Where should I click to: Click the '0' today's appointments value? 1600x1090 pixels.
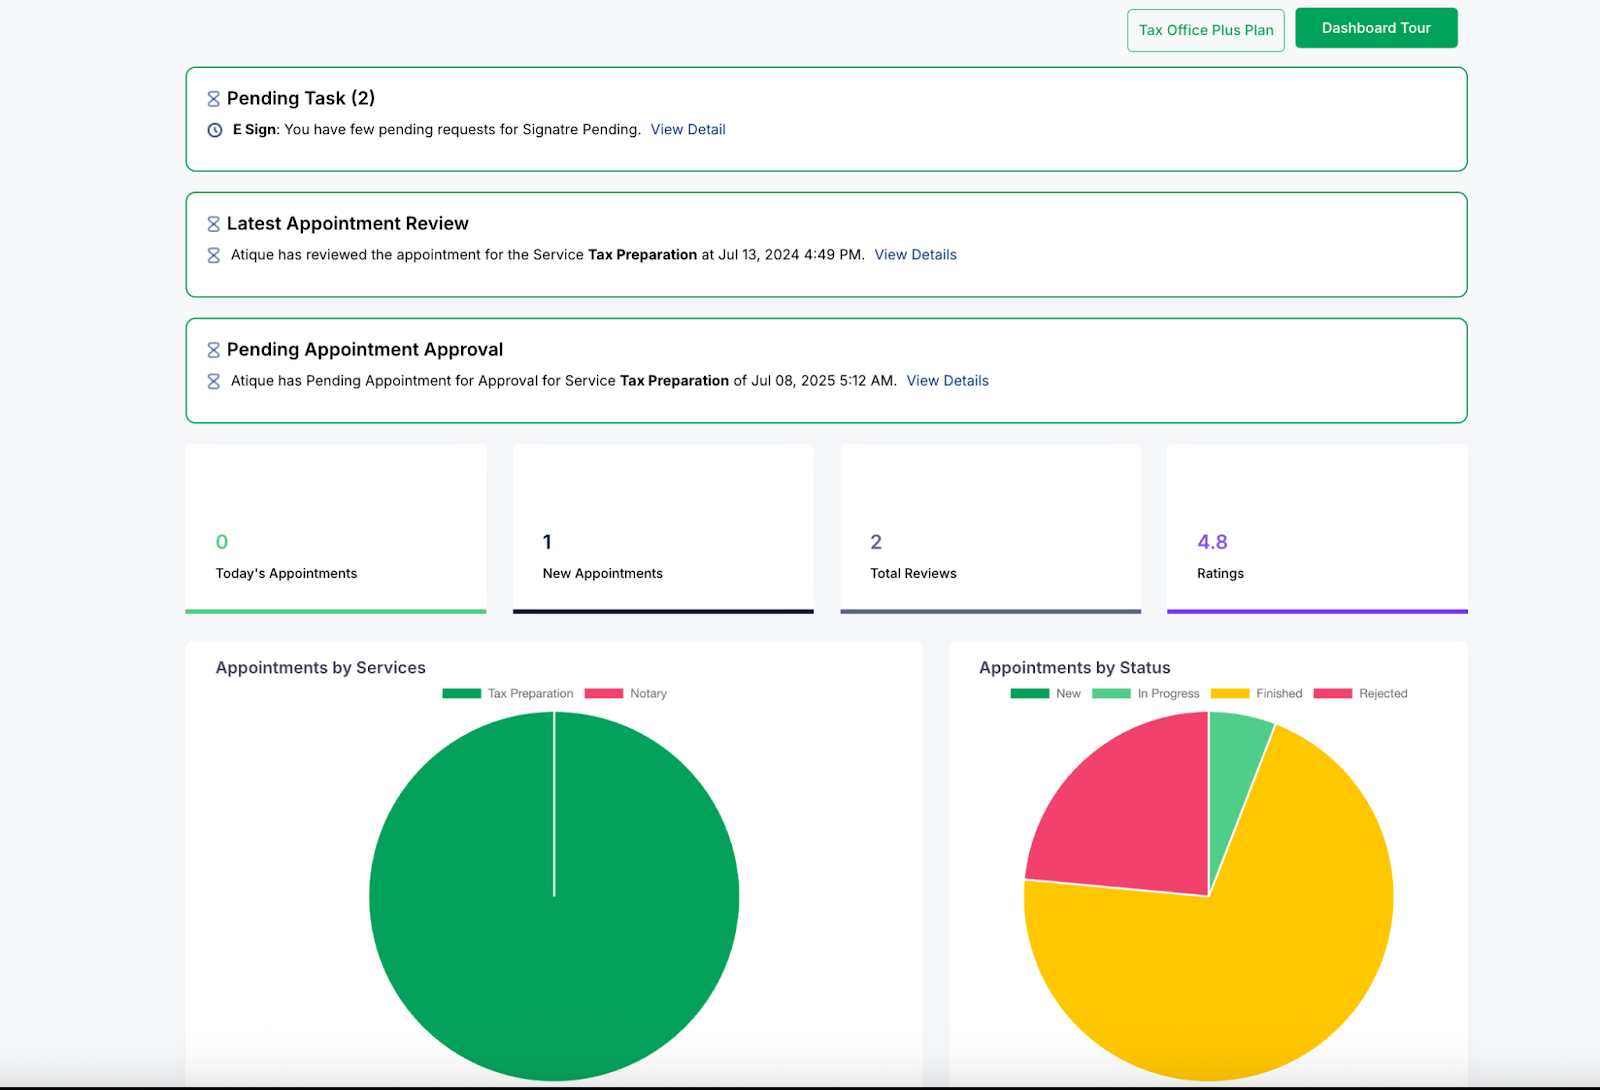point(222,542)
